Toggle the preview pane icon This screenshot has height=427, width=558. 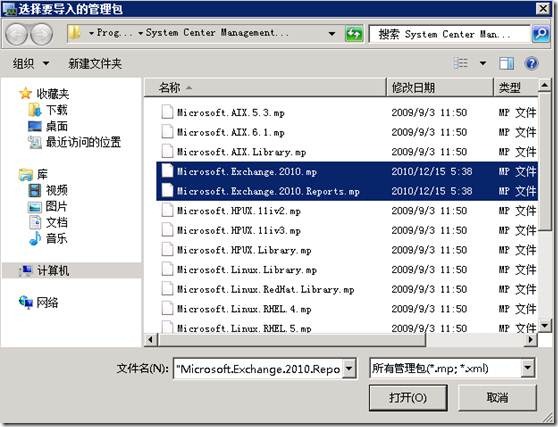[x=506, y=63]
